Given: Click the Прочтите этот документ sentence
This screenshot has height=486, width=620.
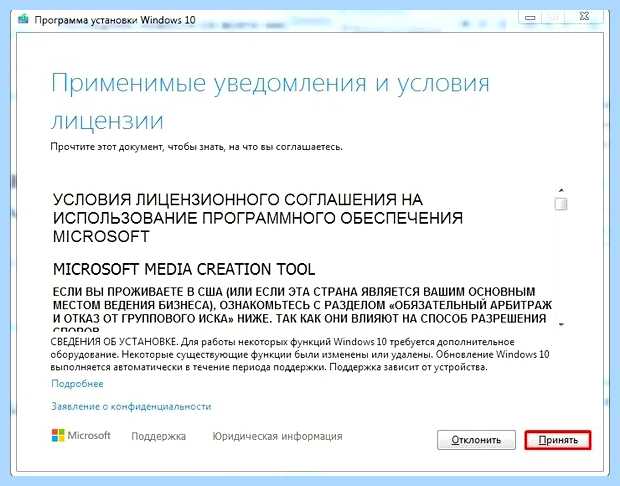Looking at the screenshot, I should point(197,147).
